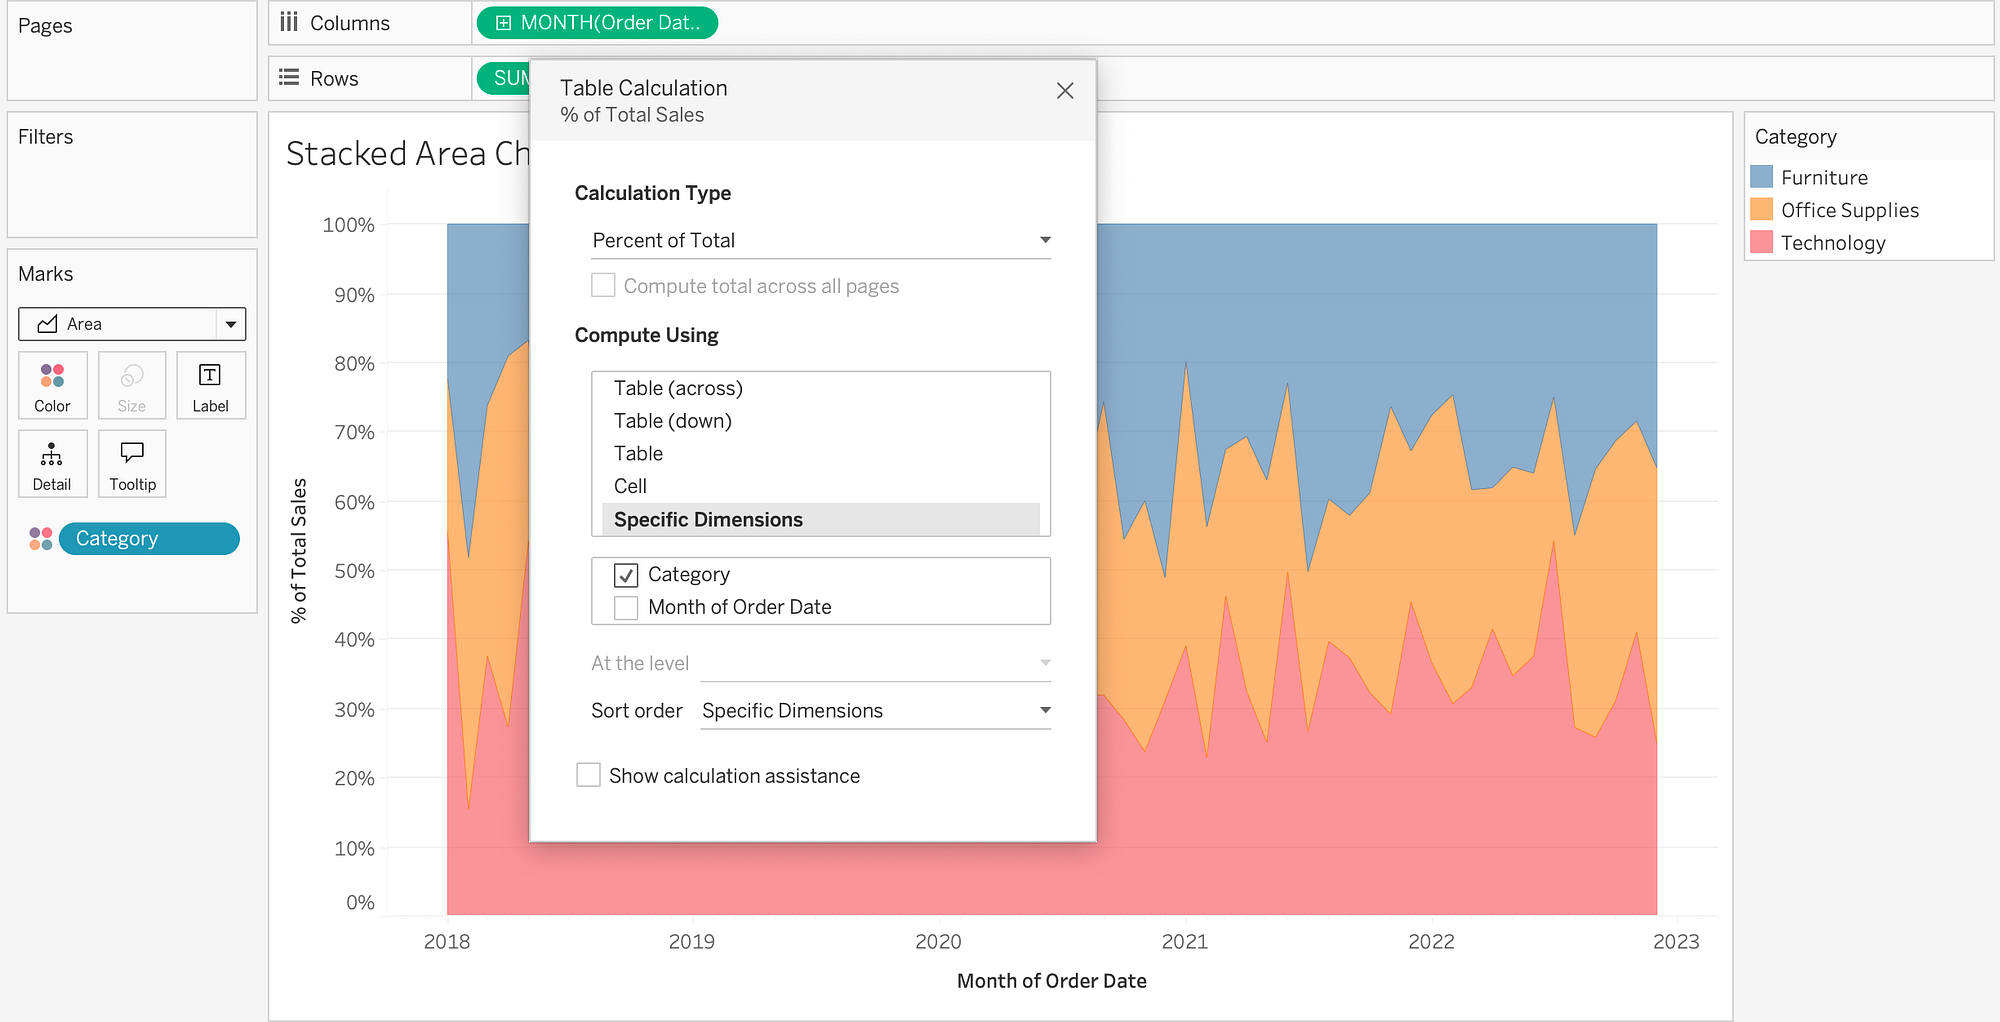Click the Category pill in Marks card
This screenshot has height=1022, width=2000.
(x=149, y=539)
